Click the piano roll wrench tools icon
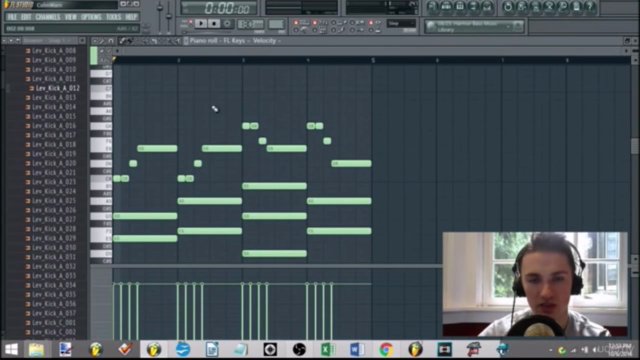 102,41
